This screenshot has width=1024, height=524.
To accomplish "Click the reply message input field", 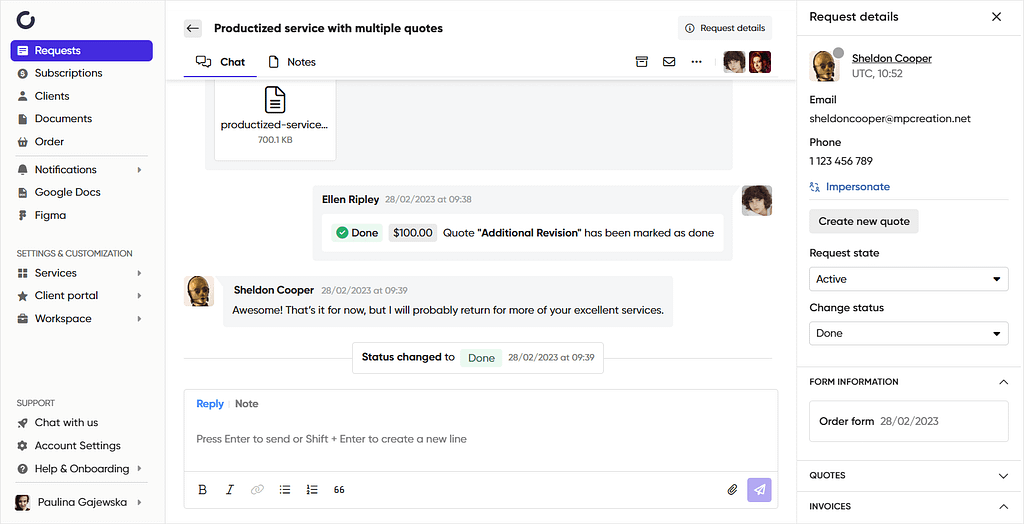I will coord(481,439).
